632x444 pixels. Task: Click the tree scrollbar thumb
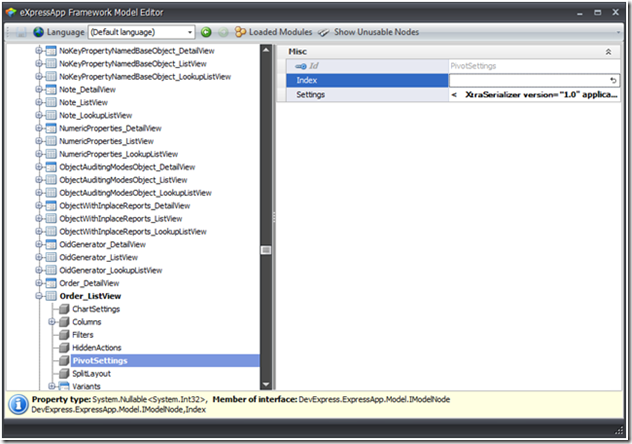(x=266, y=250)
